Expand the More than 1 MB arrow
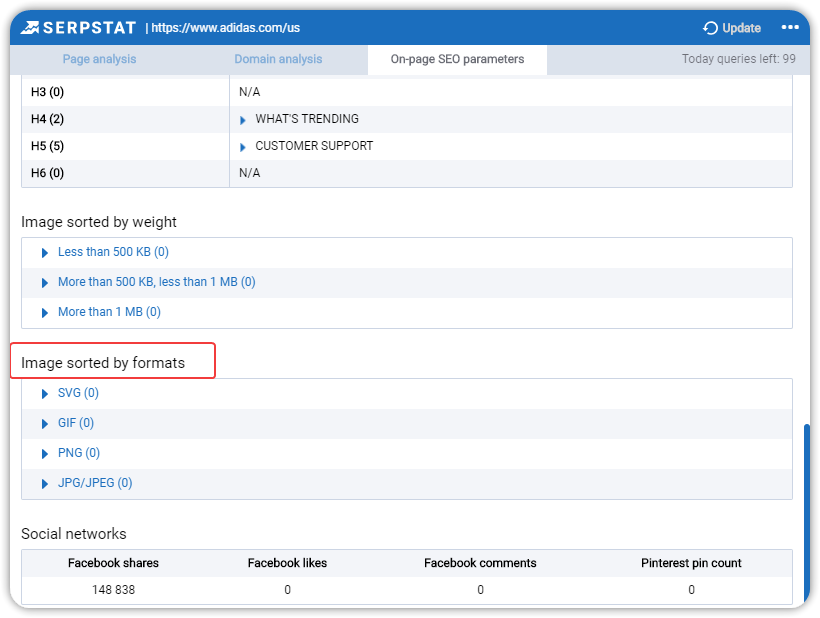 (x=45, y=313)
